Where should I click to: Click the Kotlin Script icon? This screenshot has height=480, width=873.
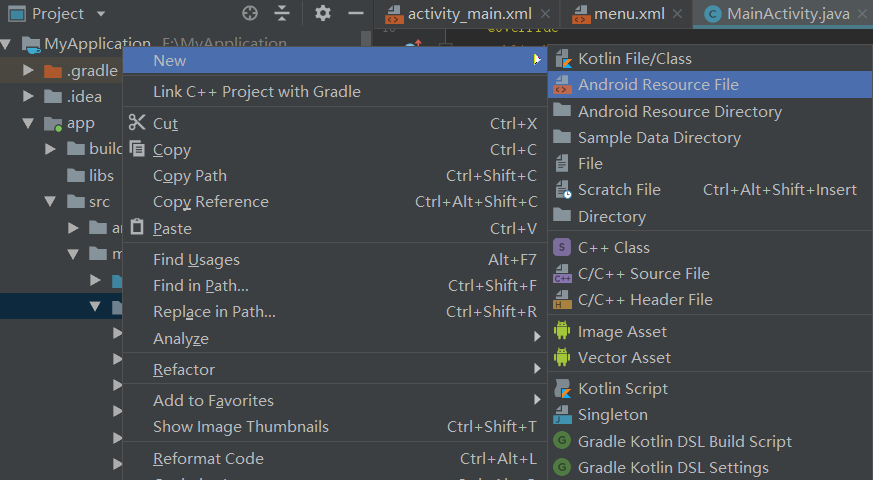click(563, 388)
